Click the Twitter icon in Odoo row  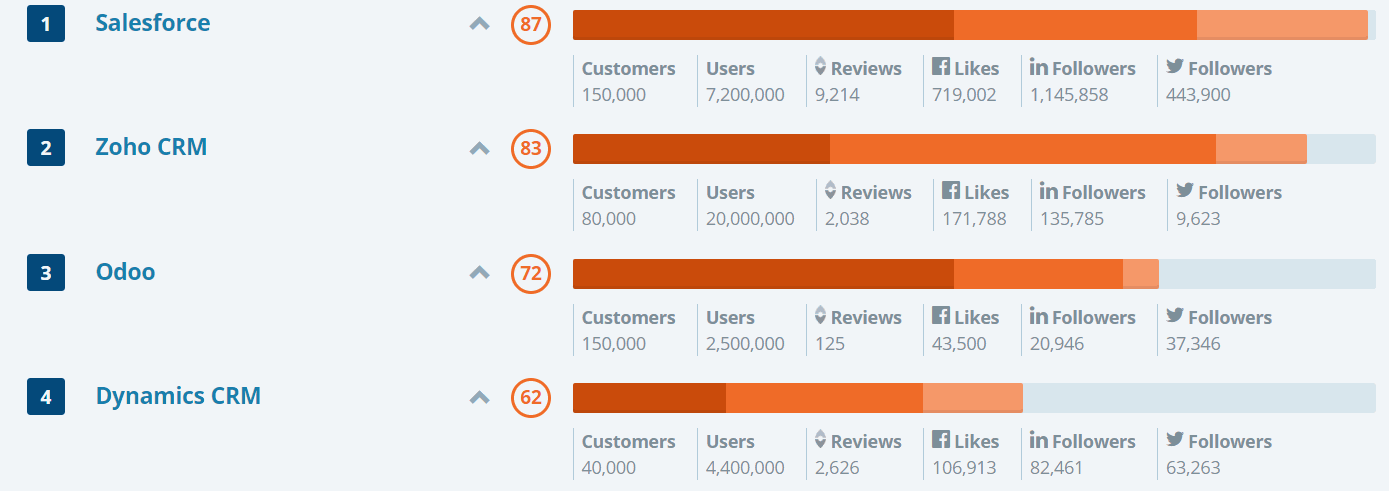point(1175,316)
